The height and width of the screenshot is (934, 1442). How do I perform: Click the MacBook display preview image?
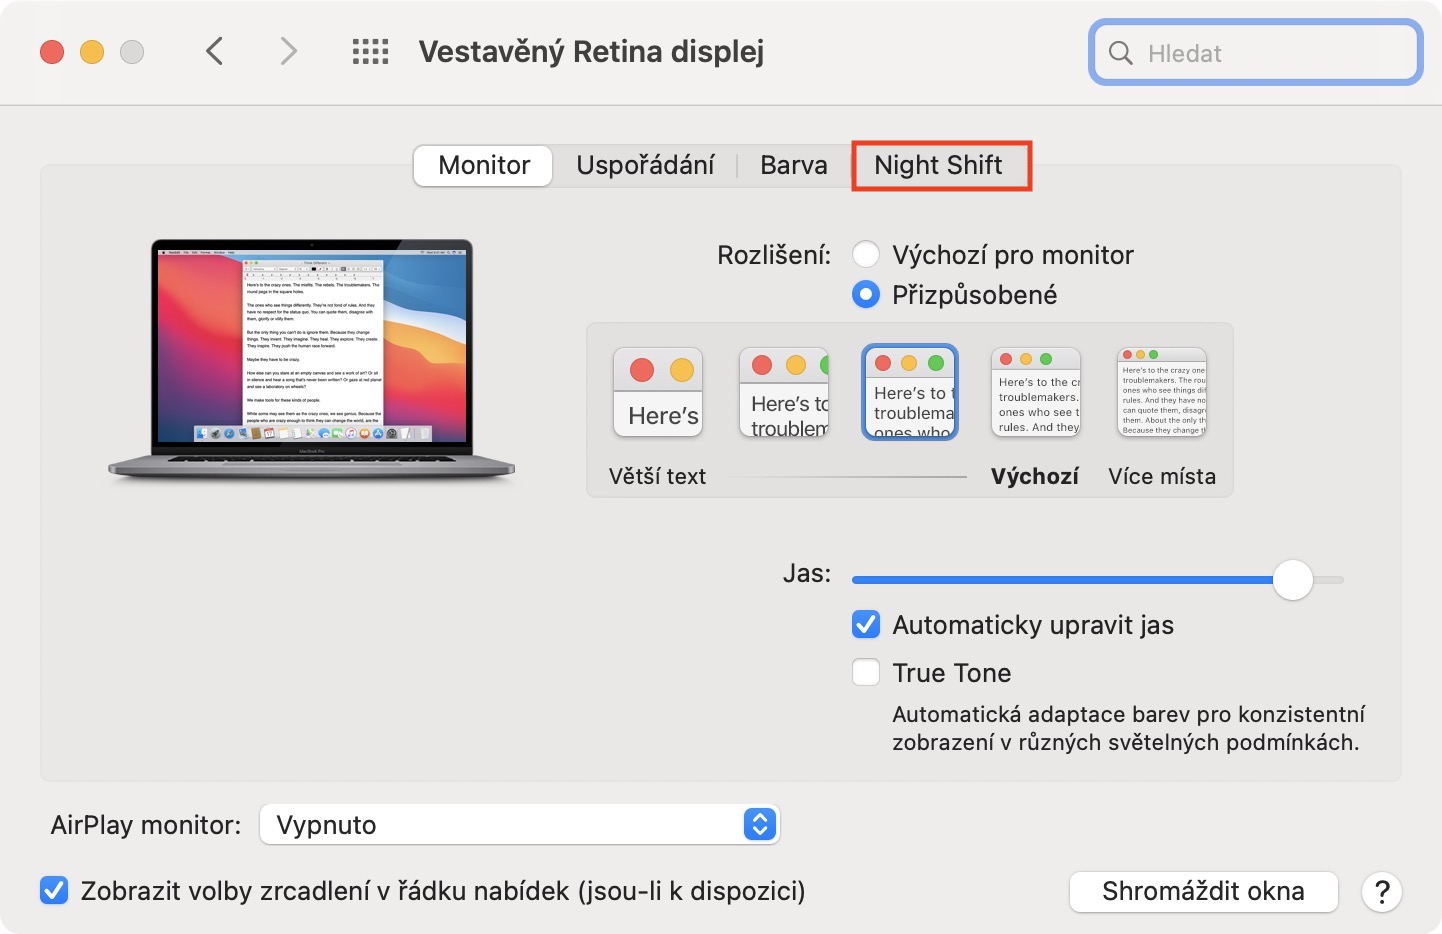tap(312, 360)
